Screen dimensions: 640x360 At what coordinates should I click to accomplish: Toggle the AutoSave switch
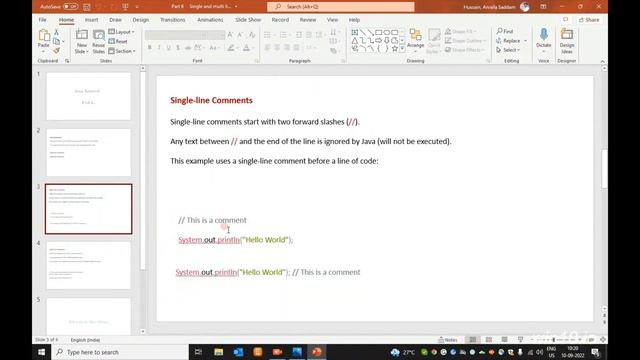[71, 7]
